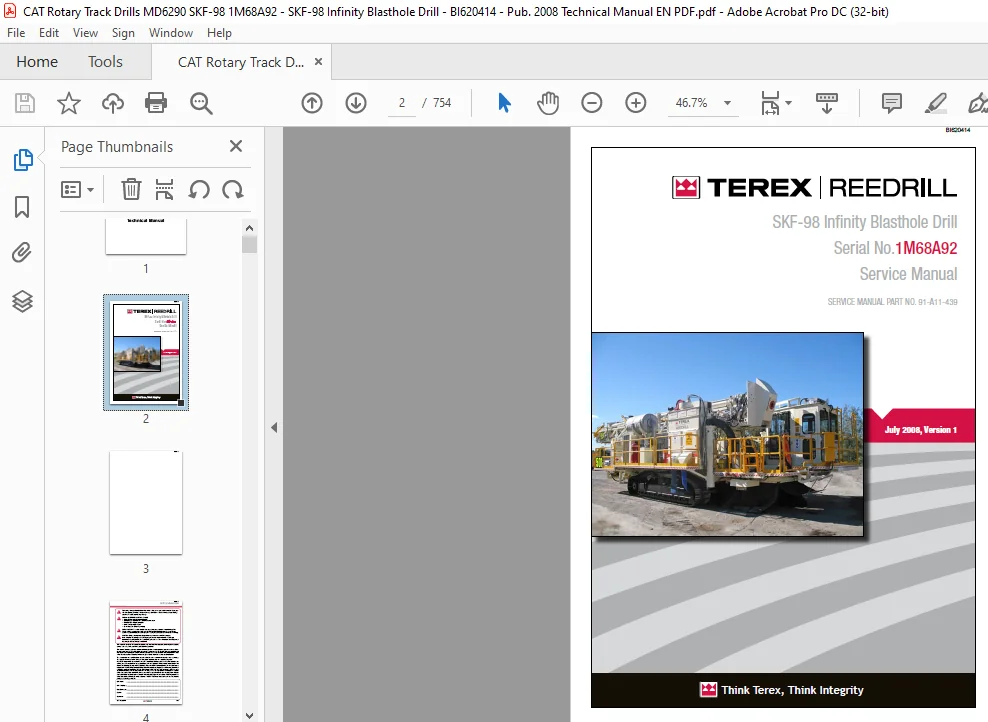The image size is (988, 722).
Task: Open the Layers panel
Action: [22, 301]
